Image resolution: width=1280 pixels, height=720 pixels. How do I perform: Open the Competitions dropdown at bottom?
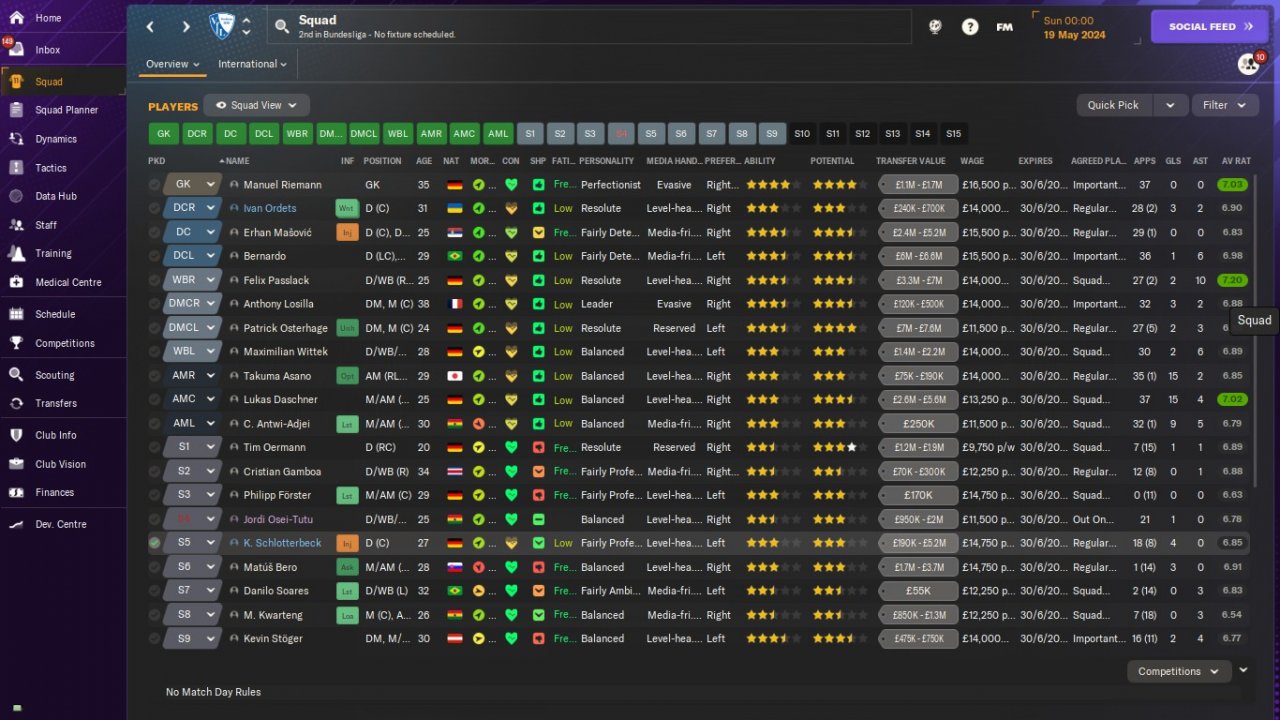click(1178, 672)
